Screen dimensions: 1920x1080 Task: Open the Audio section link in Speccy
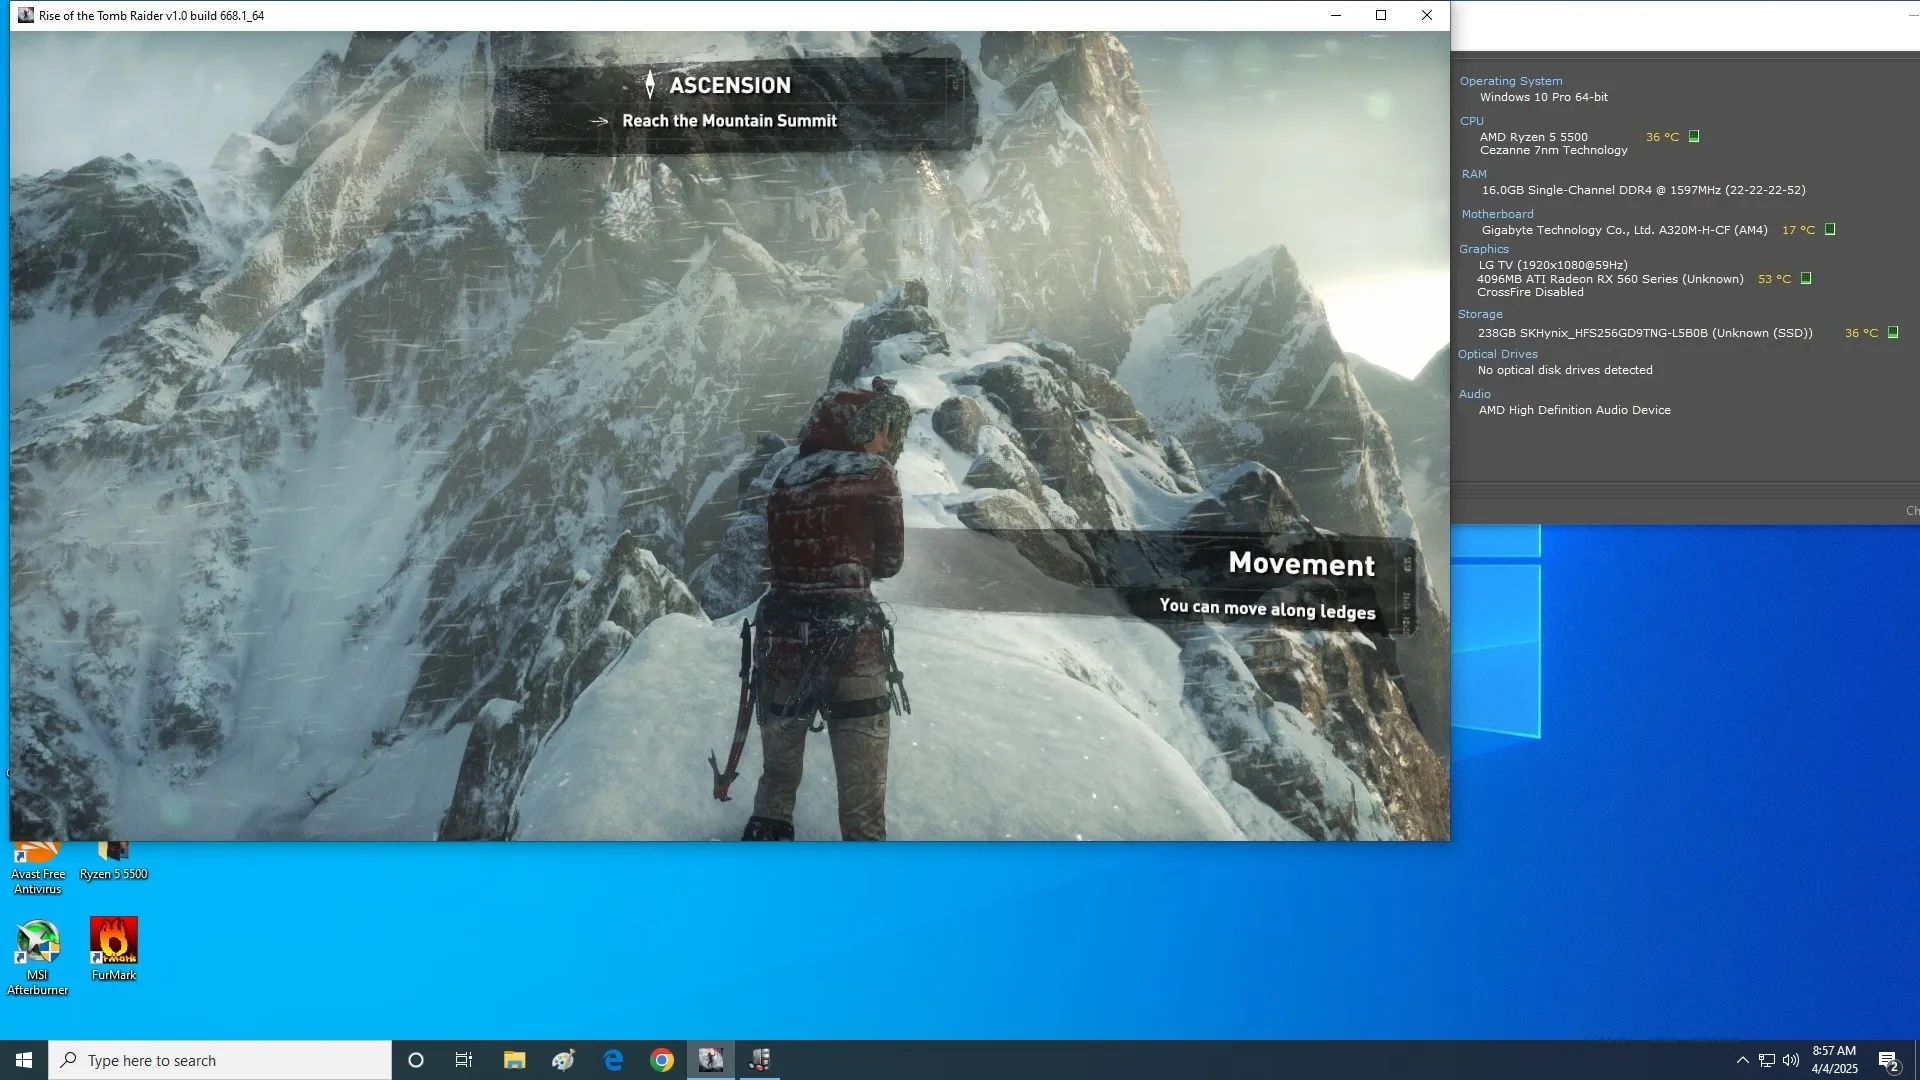coord(1474,394)
